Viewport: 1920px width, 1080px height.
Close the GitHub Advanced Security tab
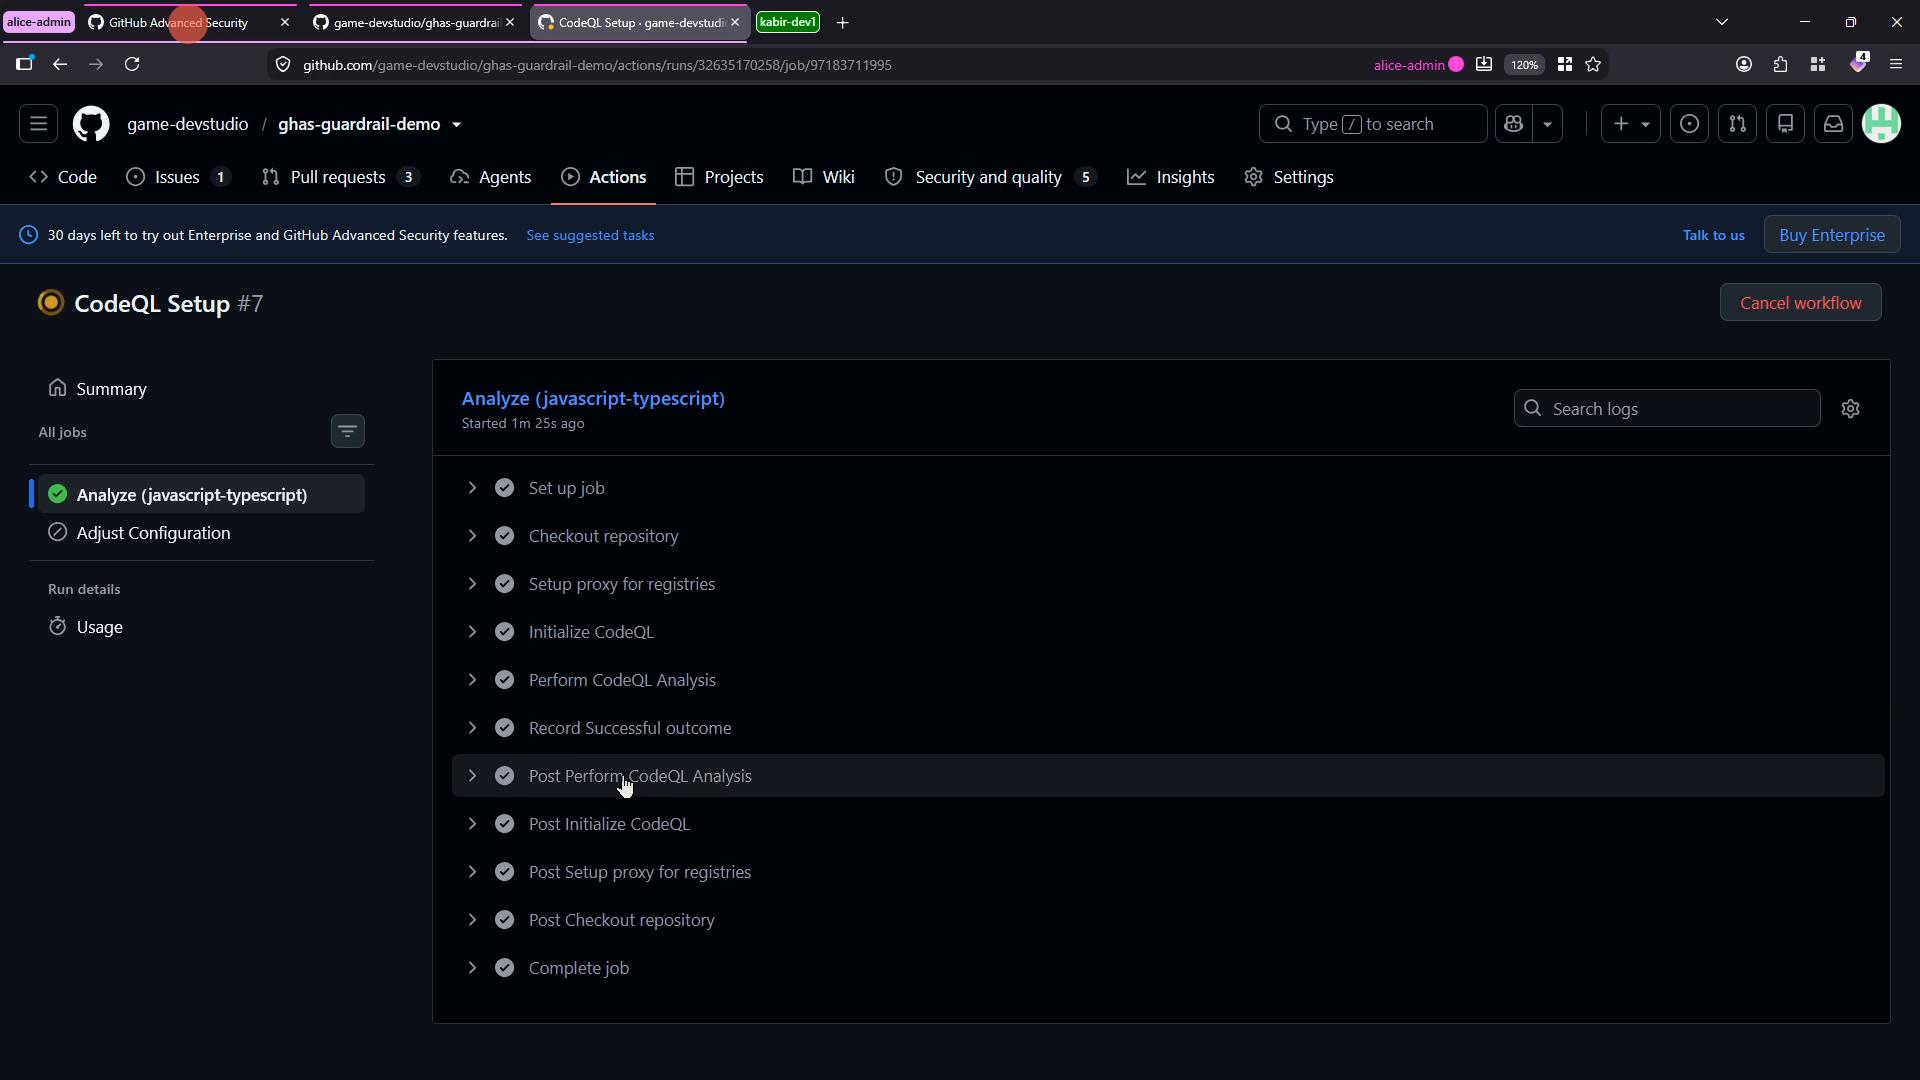[284, 22]
